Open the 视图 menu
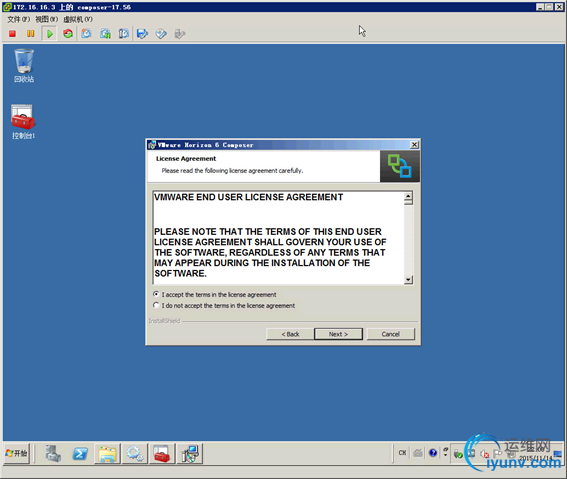The width and height of the screenshot is (567, 479). pos(46,19)
